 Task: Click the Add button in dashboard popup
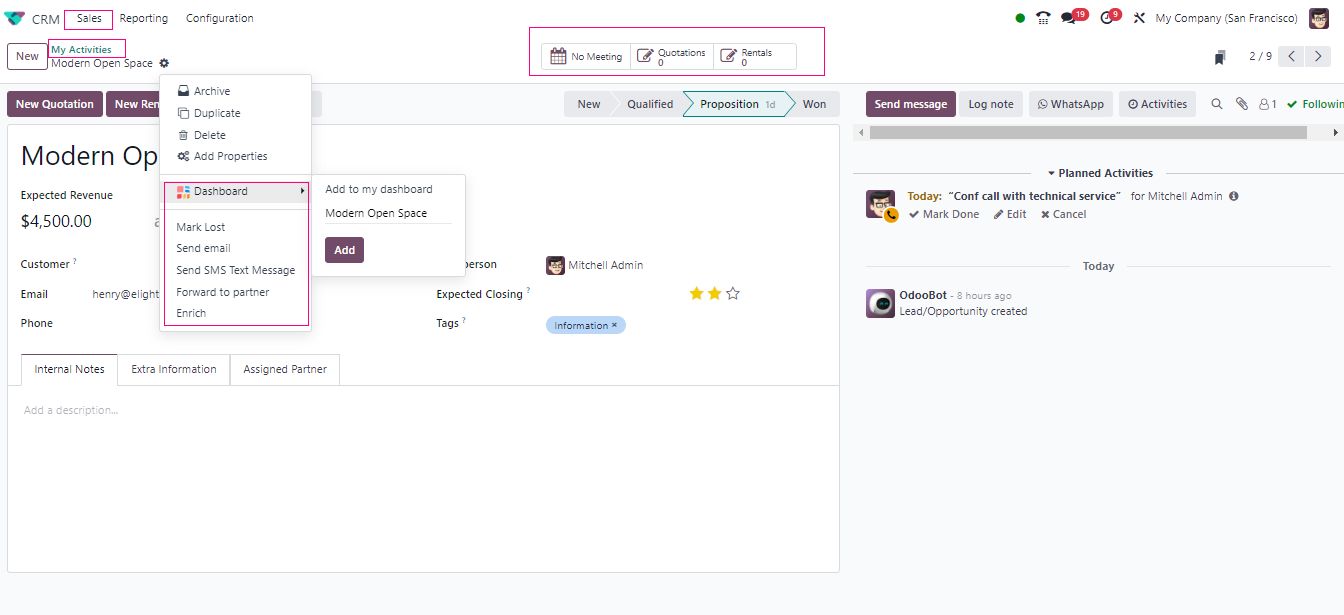pyautogui.click(x=344, y=250)
